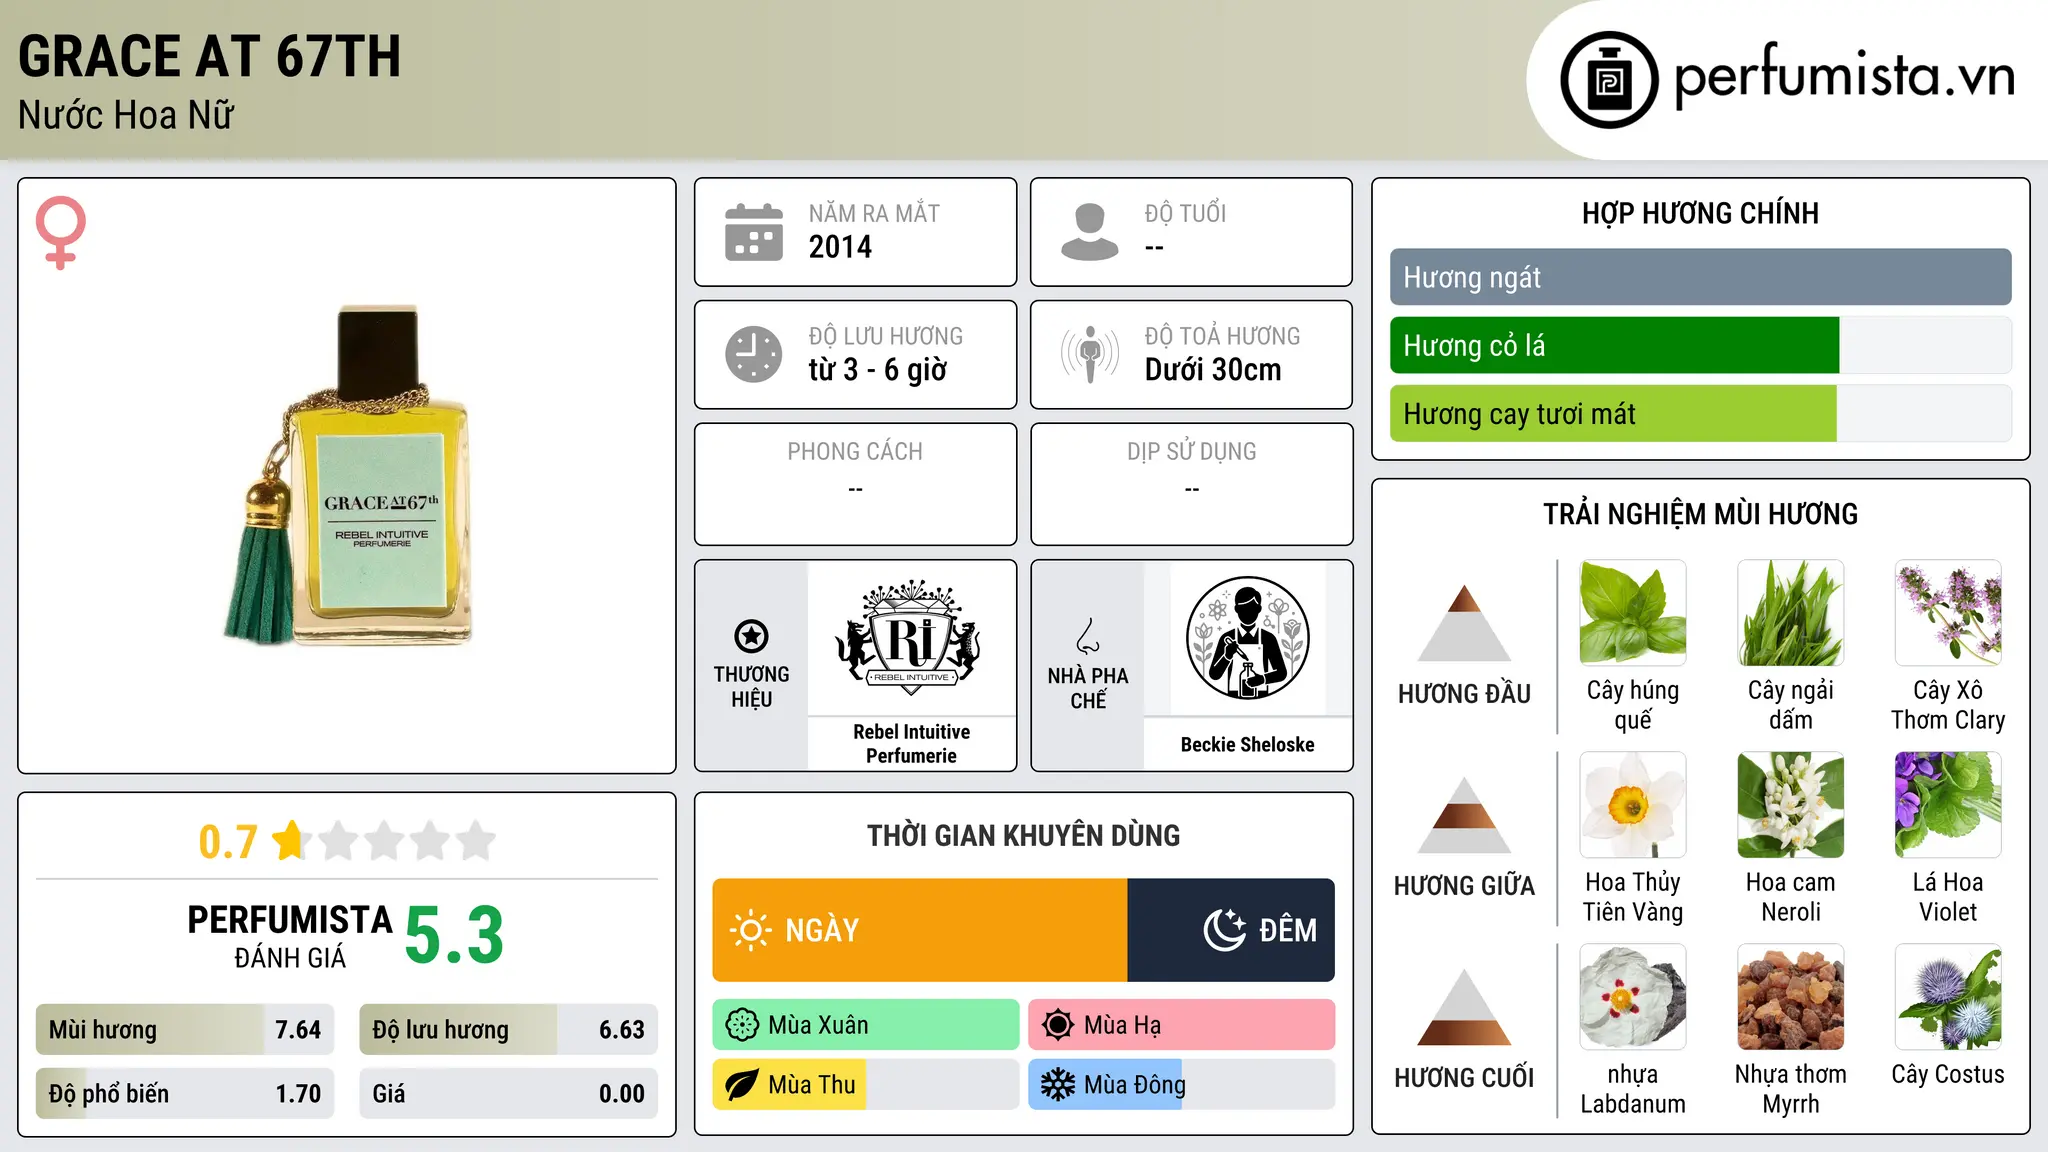Open the Cây húng quế basil note image
2048x1152 pixels.
pyautogui.click(x=1633, y=612)
